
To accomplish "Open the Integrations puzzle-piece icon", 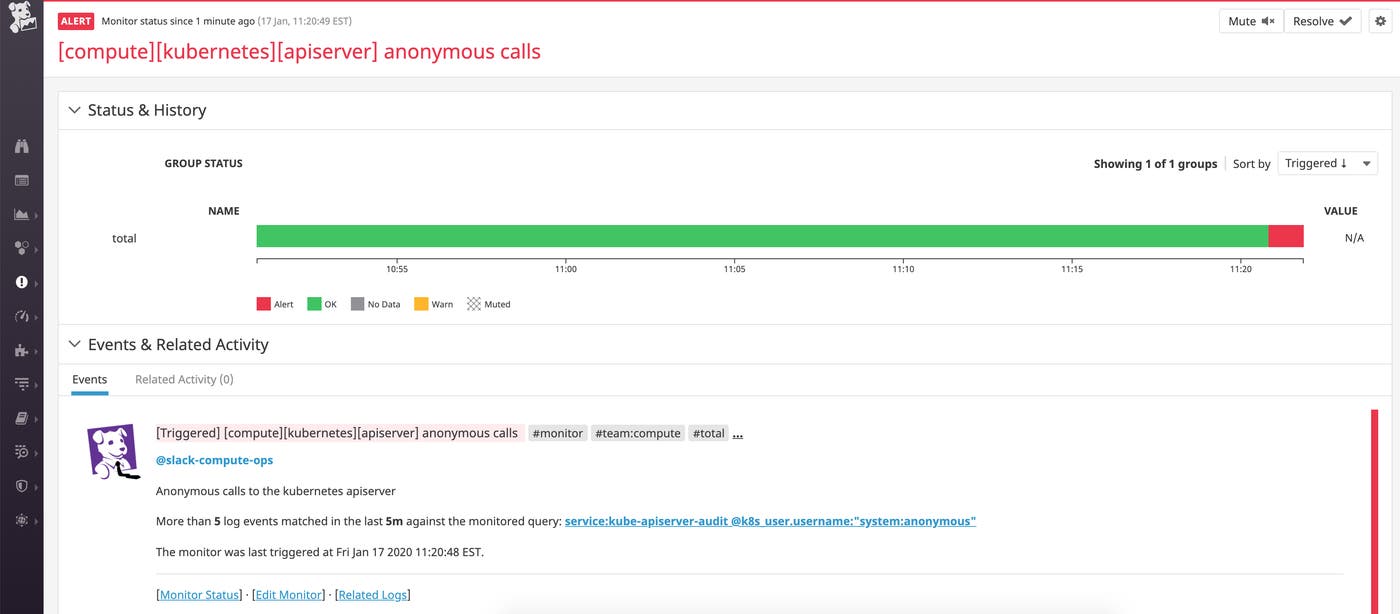I will pos(22,350).
